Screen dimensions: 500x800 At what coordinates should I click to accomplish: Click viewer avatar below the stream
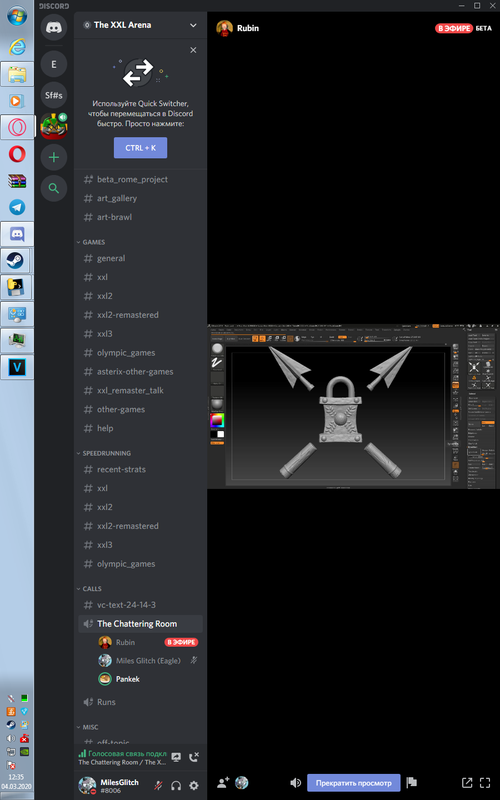tap(241, 783)
